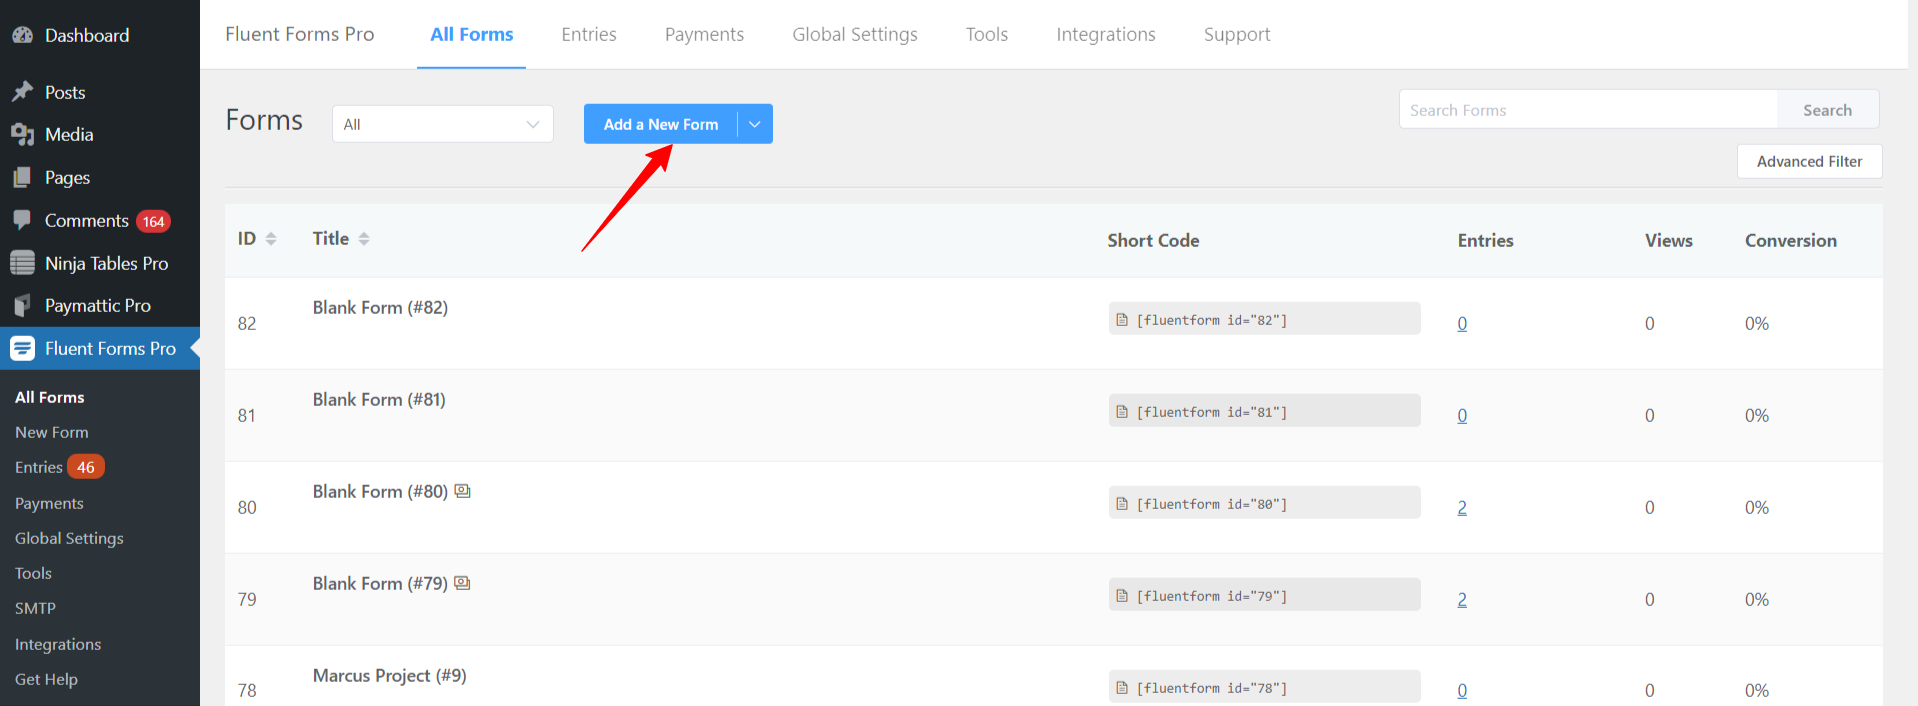
Task: Open the Tools top tab
Action: [987, 34]
